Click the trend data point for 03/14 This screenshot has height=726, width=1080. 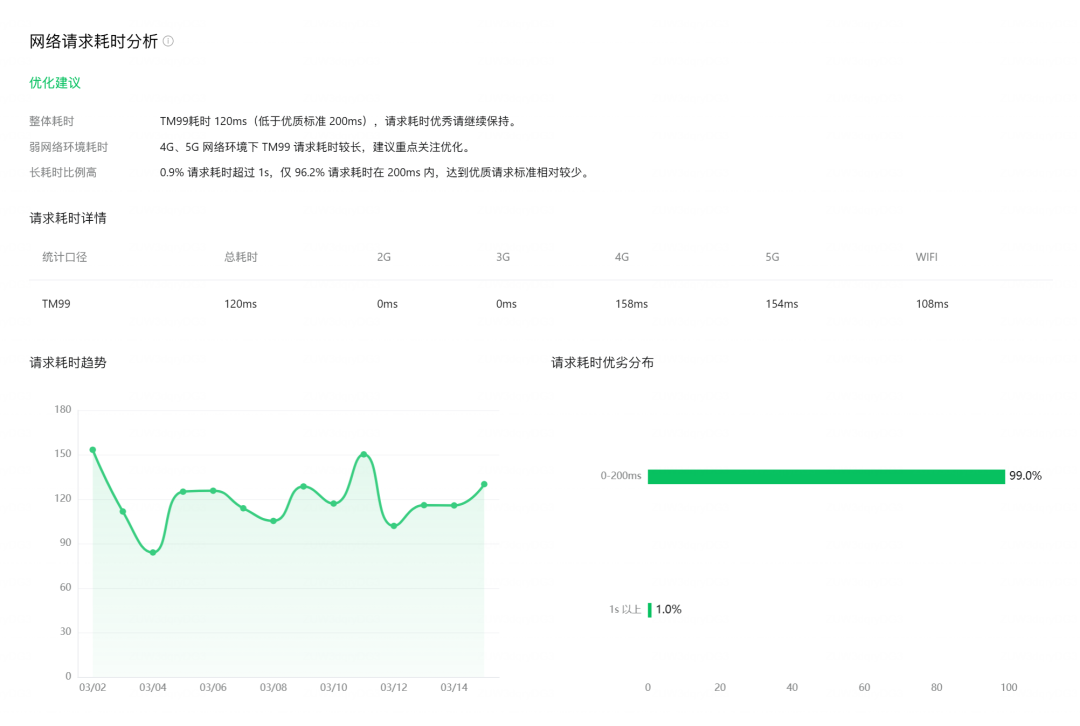point(454,506)
